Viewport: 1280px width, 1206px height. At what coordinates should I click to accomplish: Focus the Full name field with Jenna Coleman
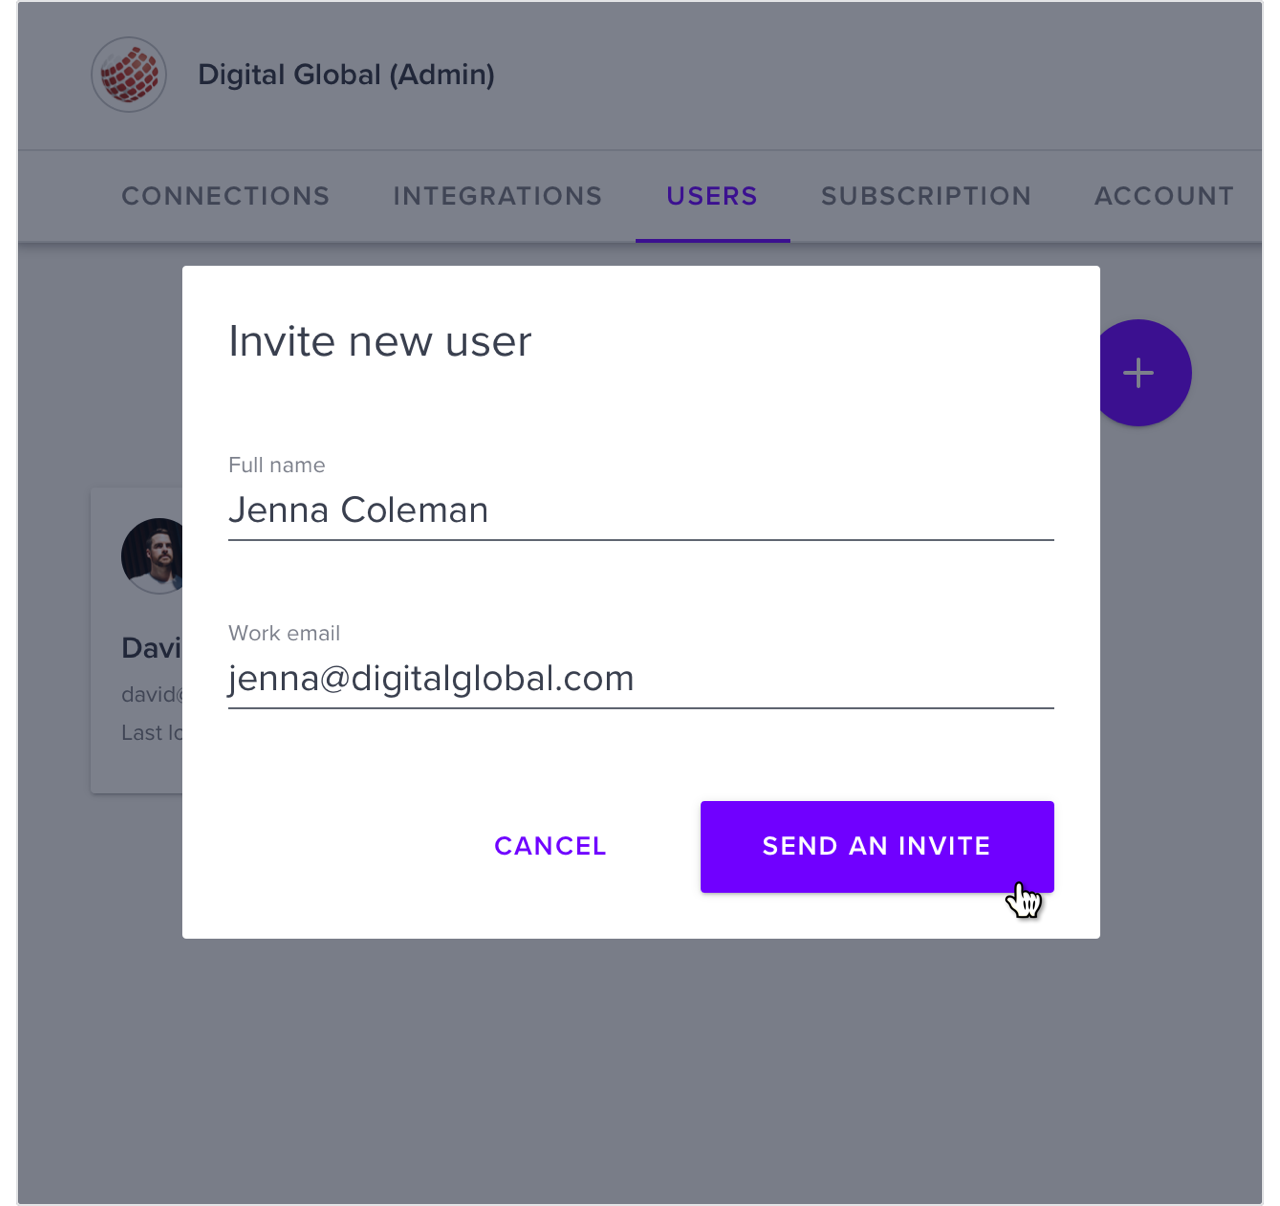[x=641, y=511]
